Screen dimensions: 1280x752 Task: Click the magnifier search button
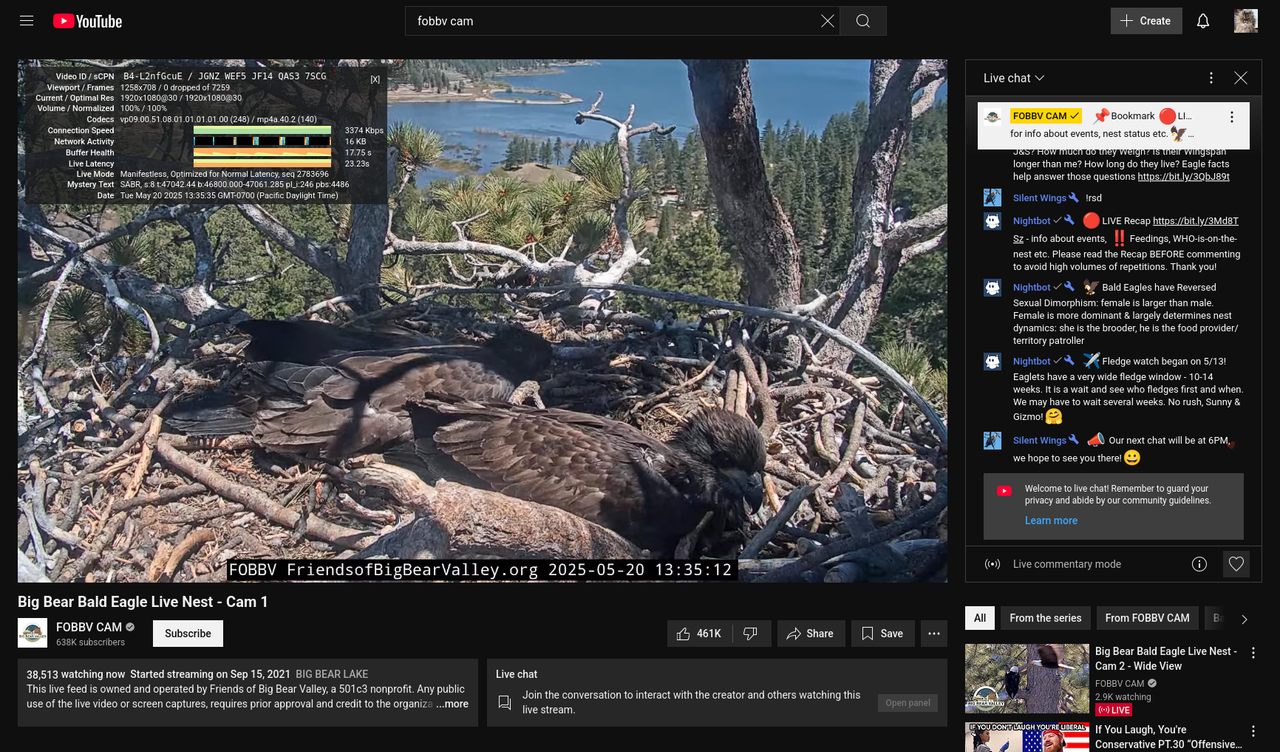tap(863, 21)
